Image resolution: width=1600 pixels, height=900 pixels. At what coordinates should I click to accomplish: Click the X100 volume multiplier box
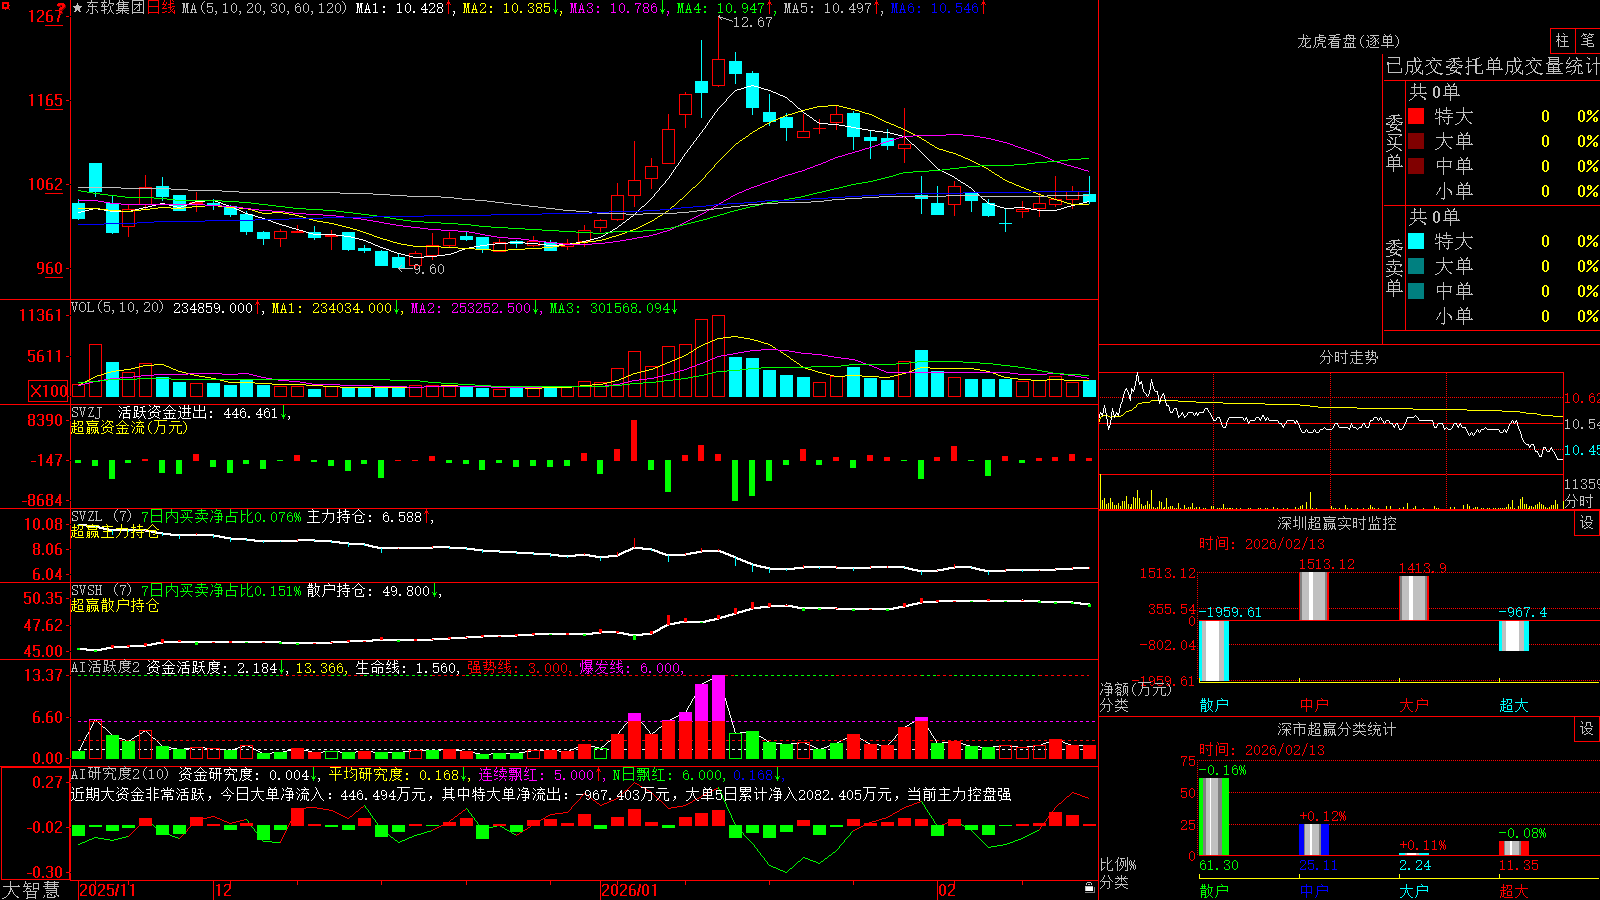tap(49, 391)
